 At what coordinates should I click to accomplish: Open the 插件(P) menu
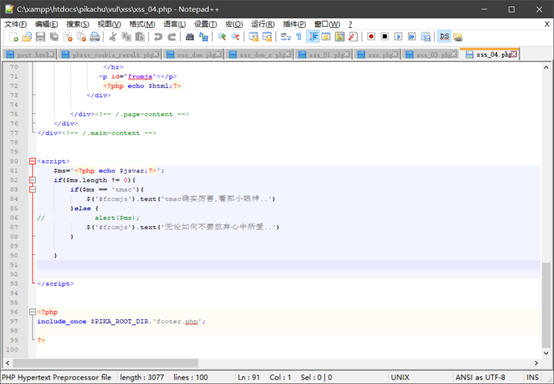coord(294,24)
